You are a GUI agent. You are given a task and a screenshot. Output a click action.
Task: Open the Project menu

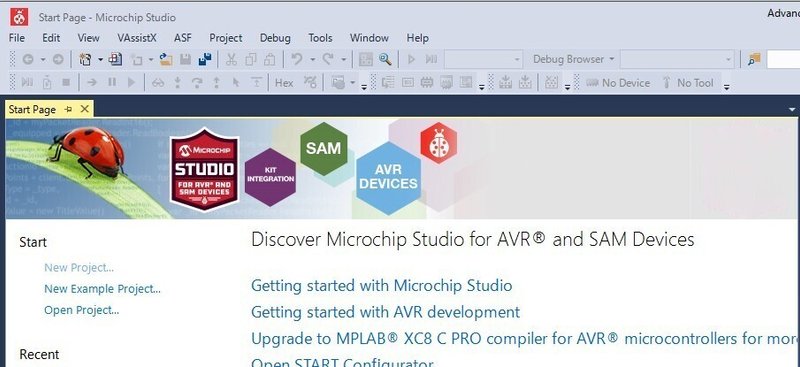point(226,38)
